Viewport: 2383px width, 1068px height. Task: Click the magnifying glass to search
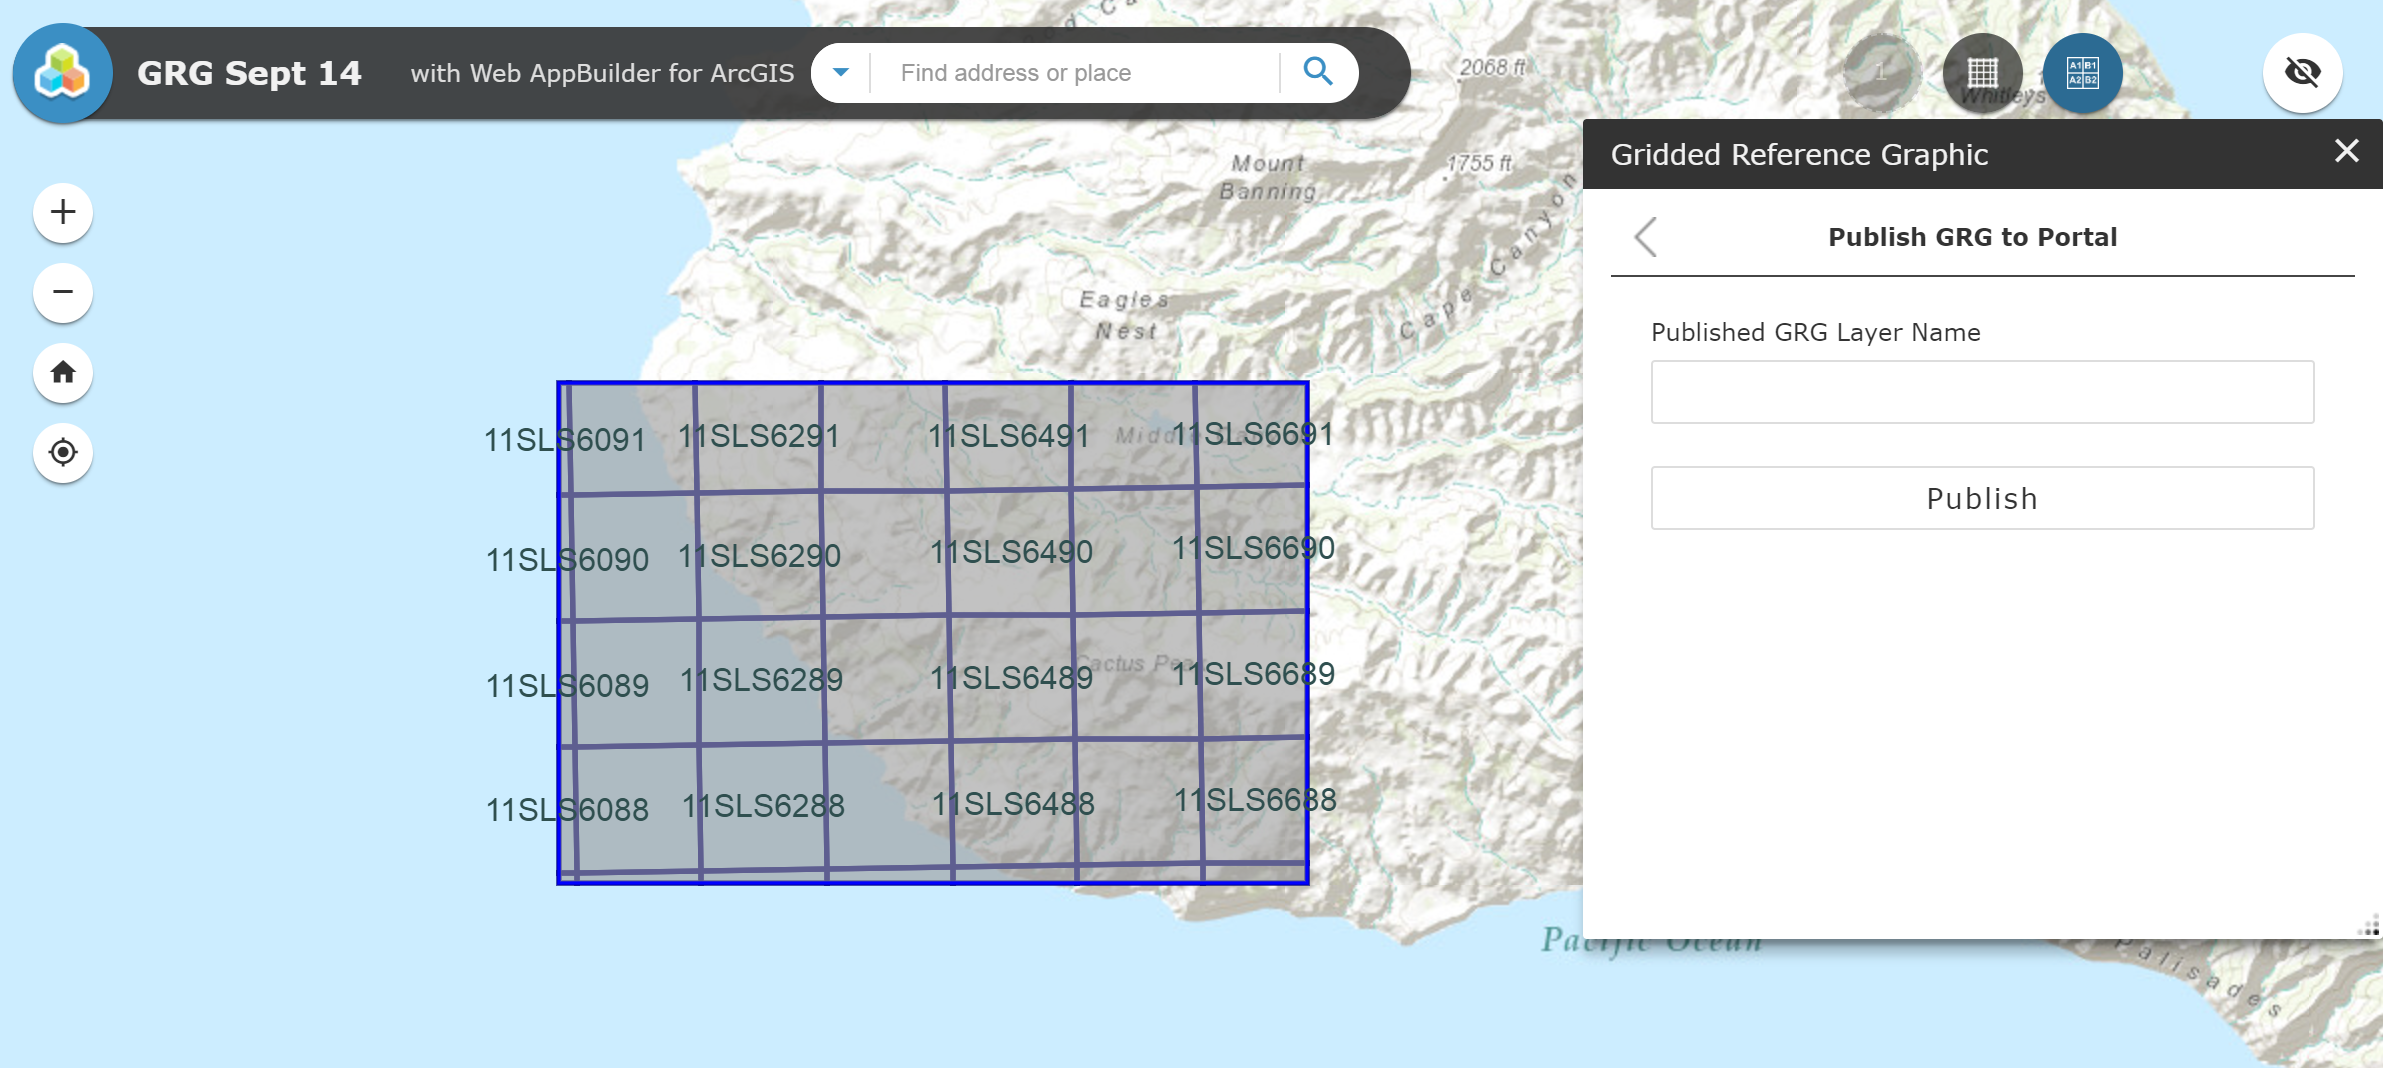point(1318,72)
